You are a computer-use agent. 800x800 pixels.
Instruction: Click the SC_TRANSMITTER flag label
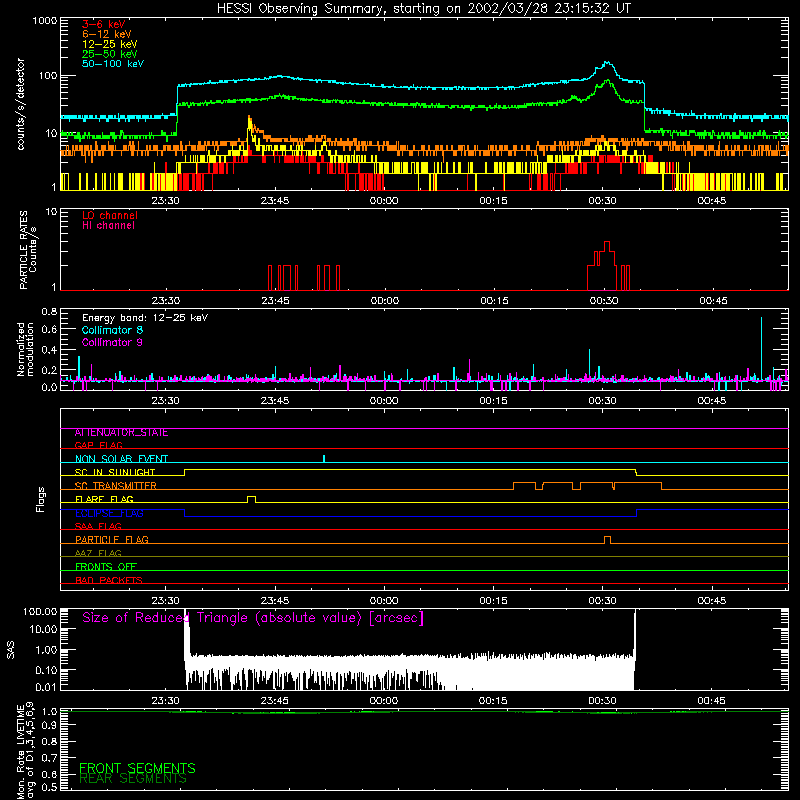[115, 486]
